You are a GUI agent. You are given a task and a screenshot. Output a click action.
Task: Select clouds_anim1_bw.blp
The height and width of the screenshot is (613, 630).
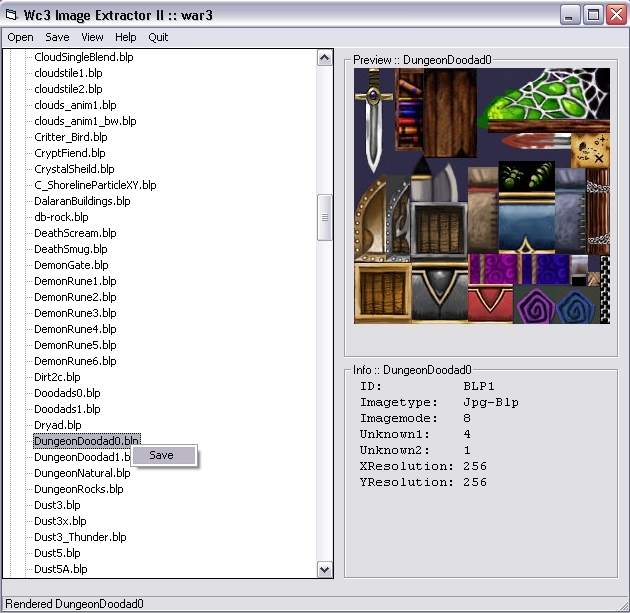[85, 121]
